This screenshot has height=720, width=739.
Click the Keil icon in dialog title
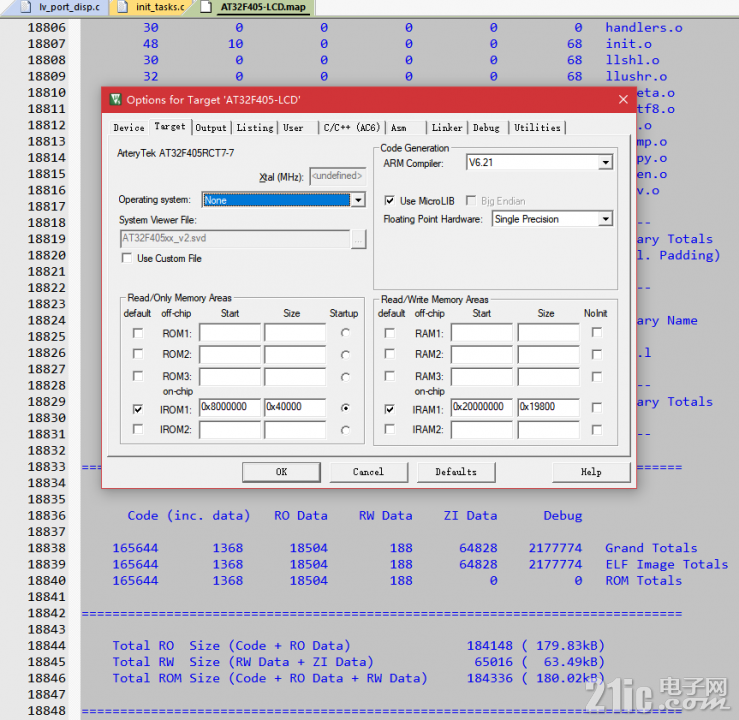[115, 99]
